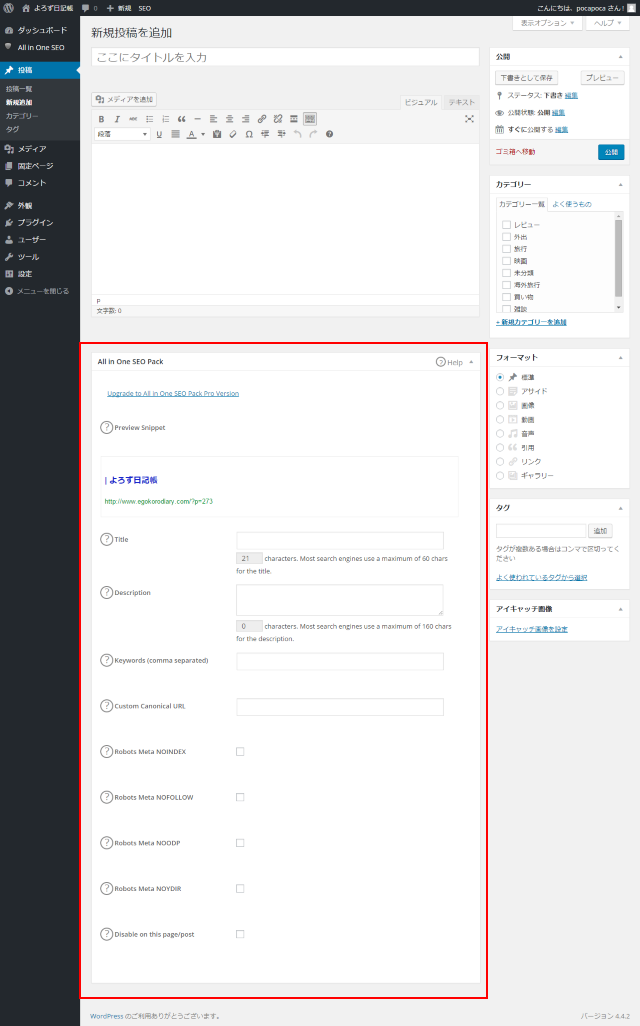Screen dimensions: 640x1026
Task: Check the 旅行 category
Action: click(x=507, y=249)
